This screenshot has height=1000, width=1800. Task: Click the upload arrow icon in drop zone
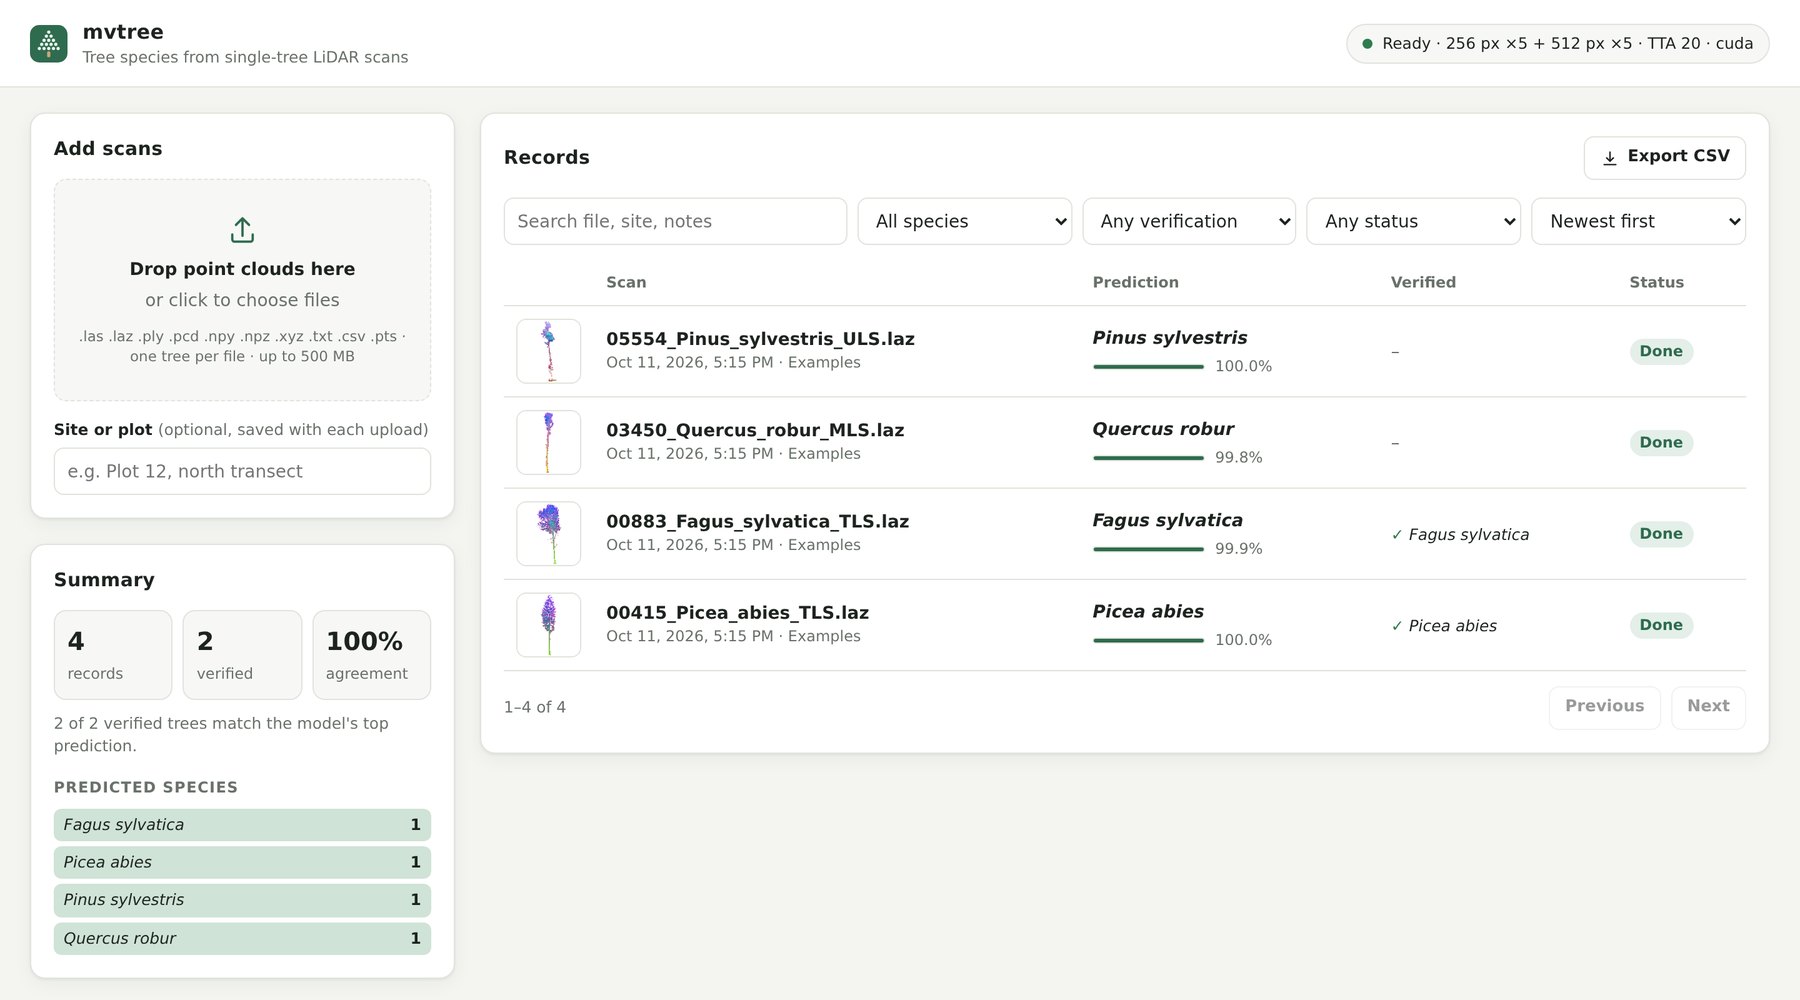(242, 230)
